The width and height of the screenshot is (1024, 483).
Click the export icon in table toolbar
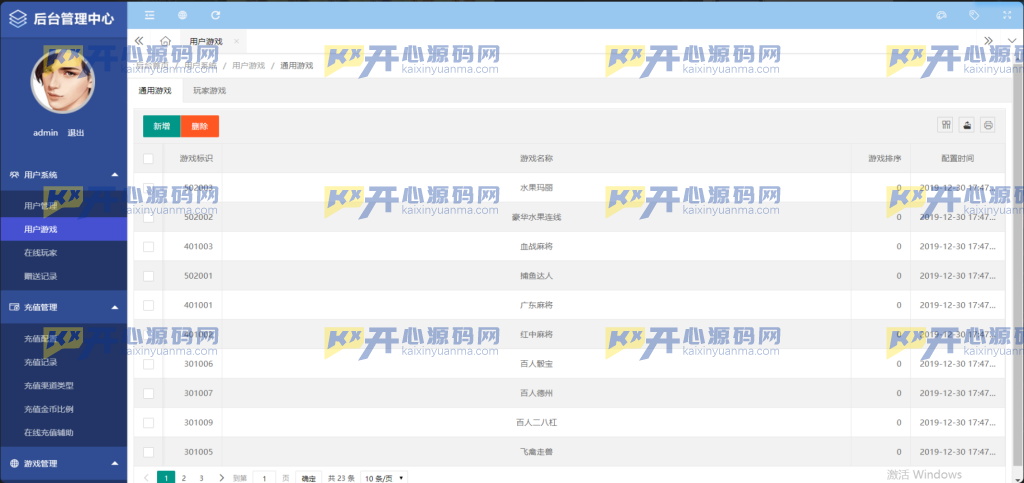(x=967, y=125)
